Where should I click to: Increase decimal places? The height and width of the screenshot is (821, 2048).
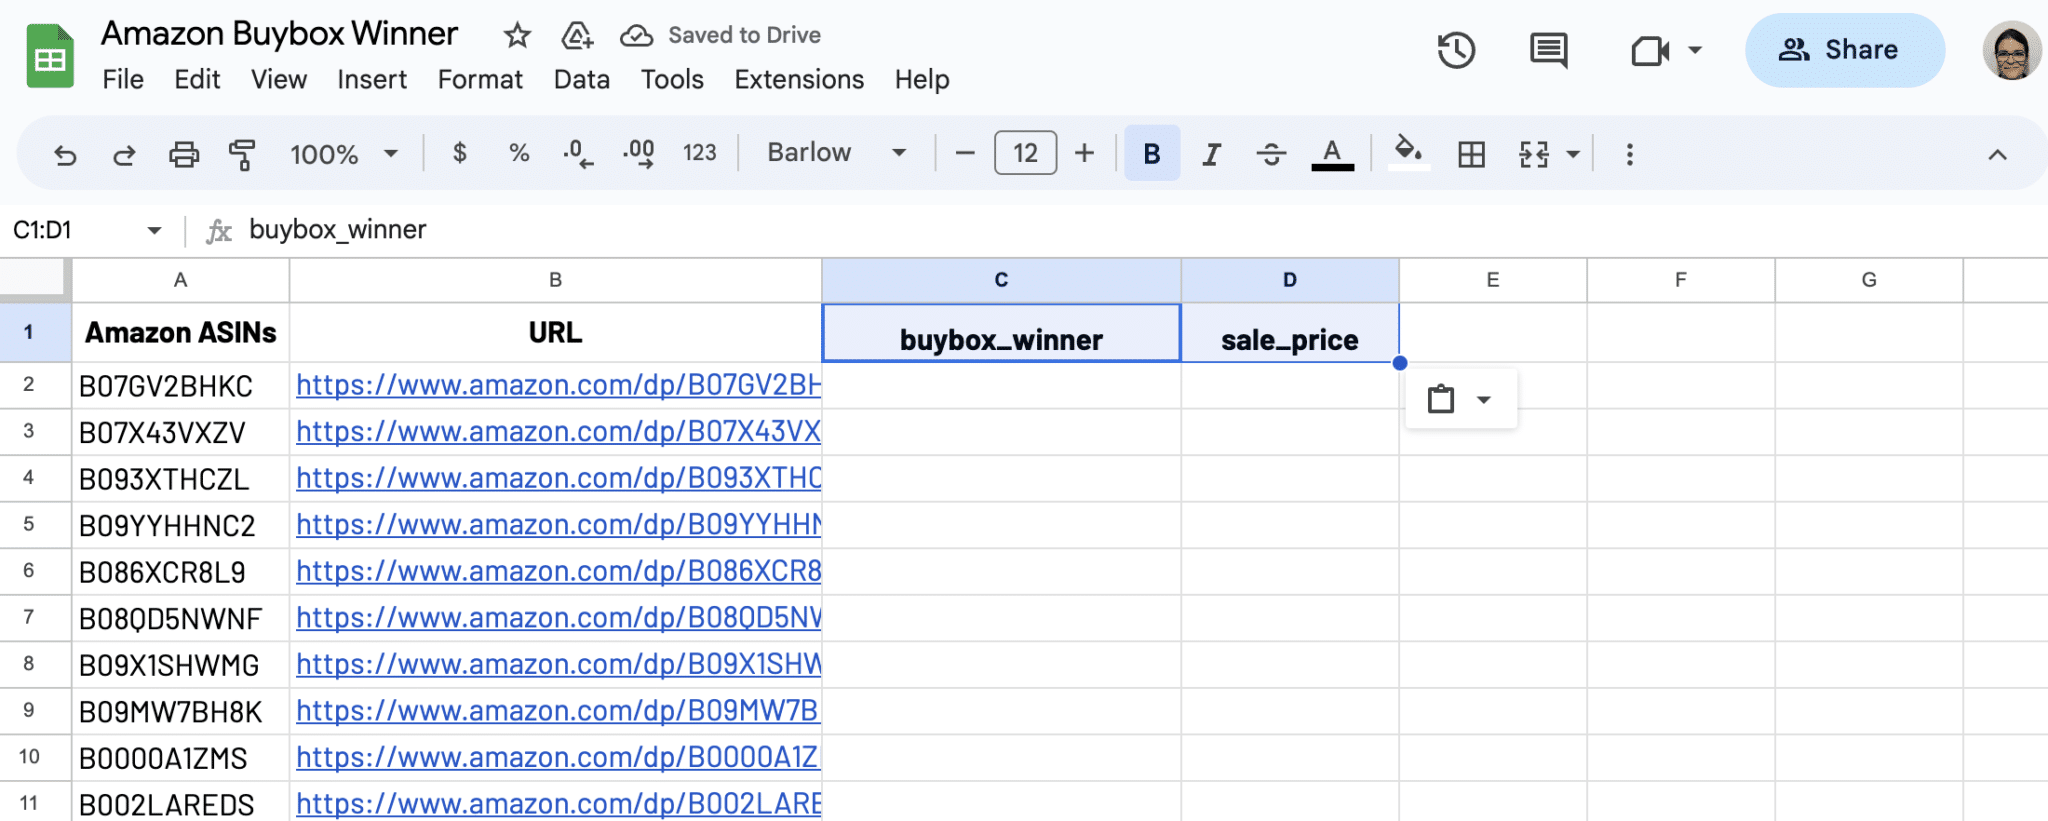tap(638, 153)
